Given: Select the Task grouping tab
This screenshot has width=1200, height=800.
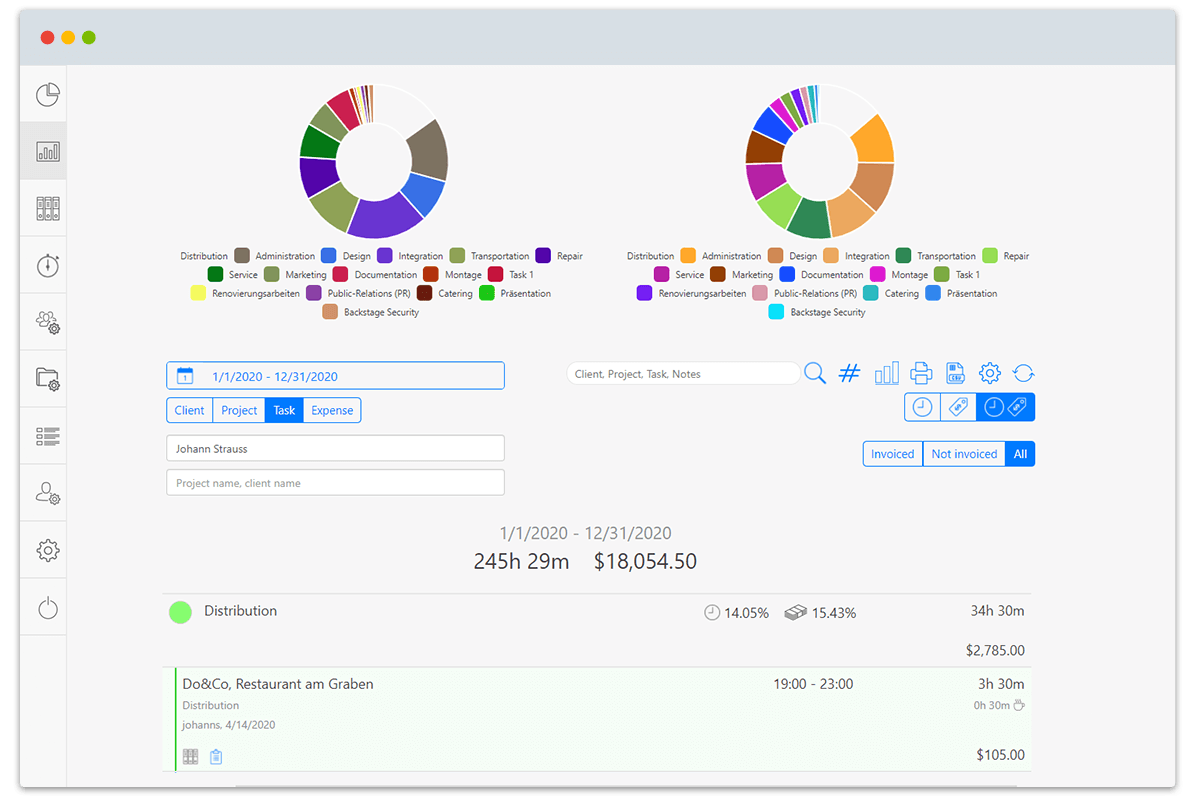Looking at the screenshot, I should point(284,410).
